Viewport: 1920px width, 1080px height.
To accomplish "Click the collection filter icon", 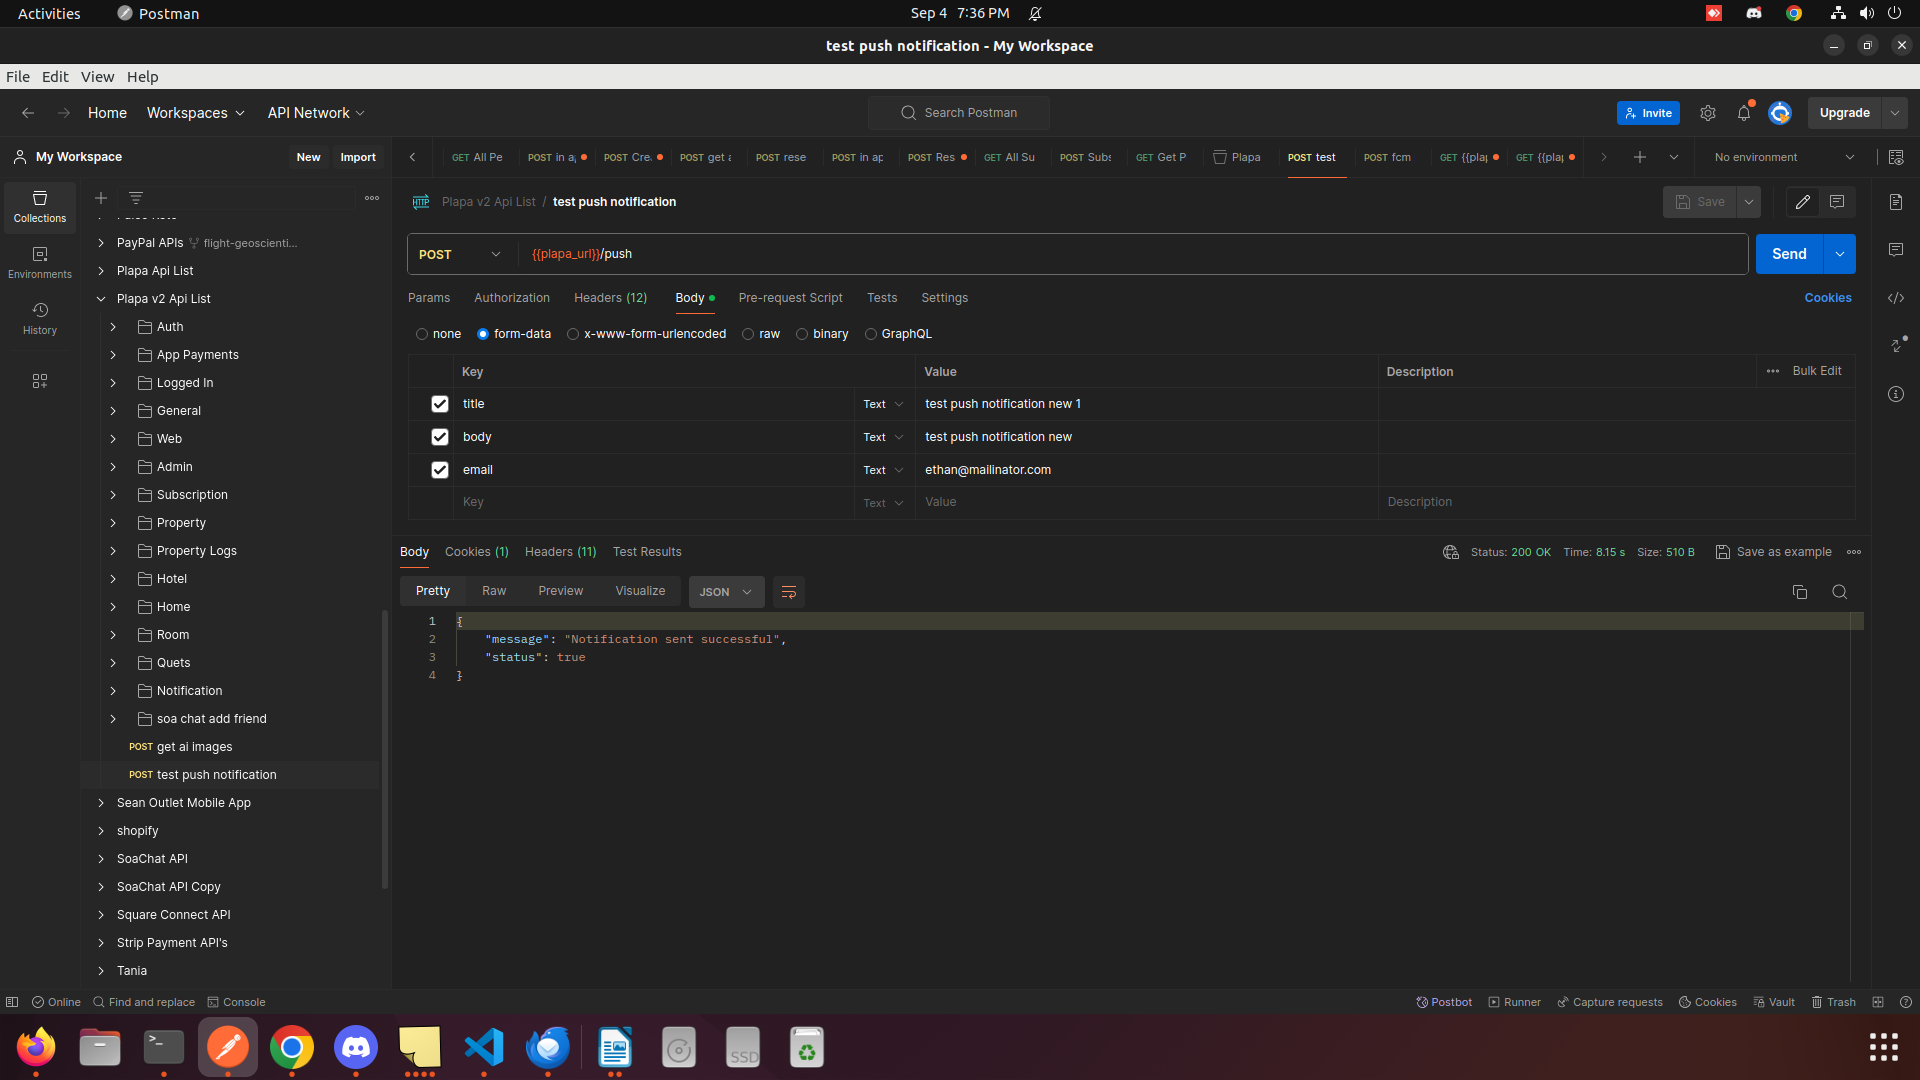I will click(x=136, y=198).
